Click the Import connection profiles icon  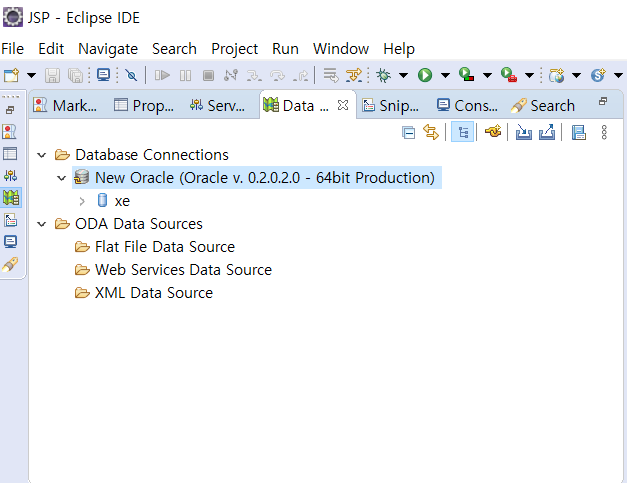pyautogui.click(x=523, y=132)
